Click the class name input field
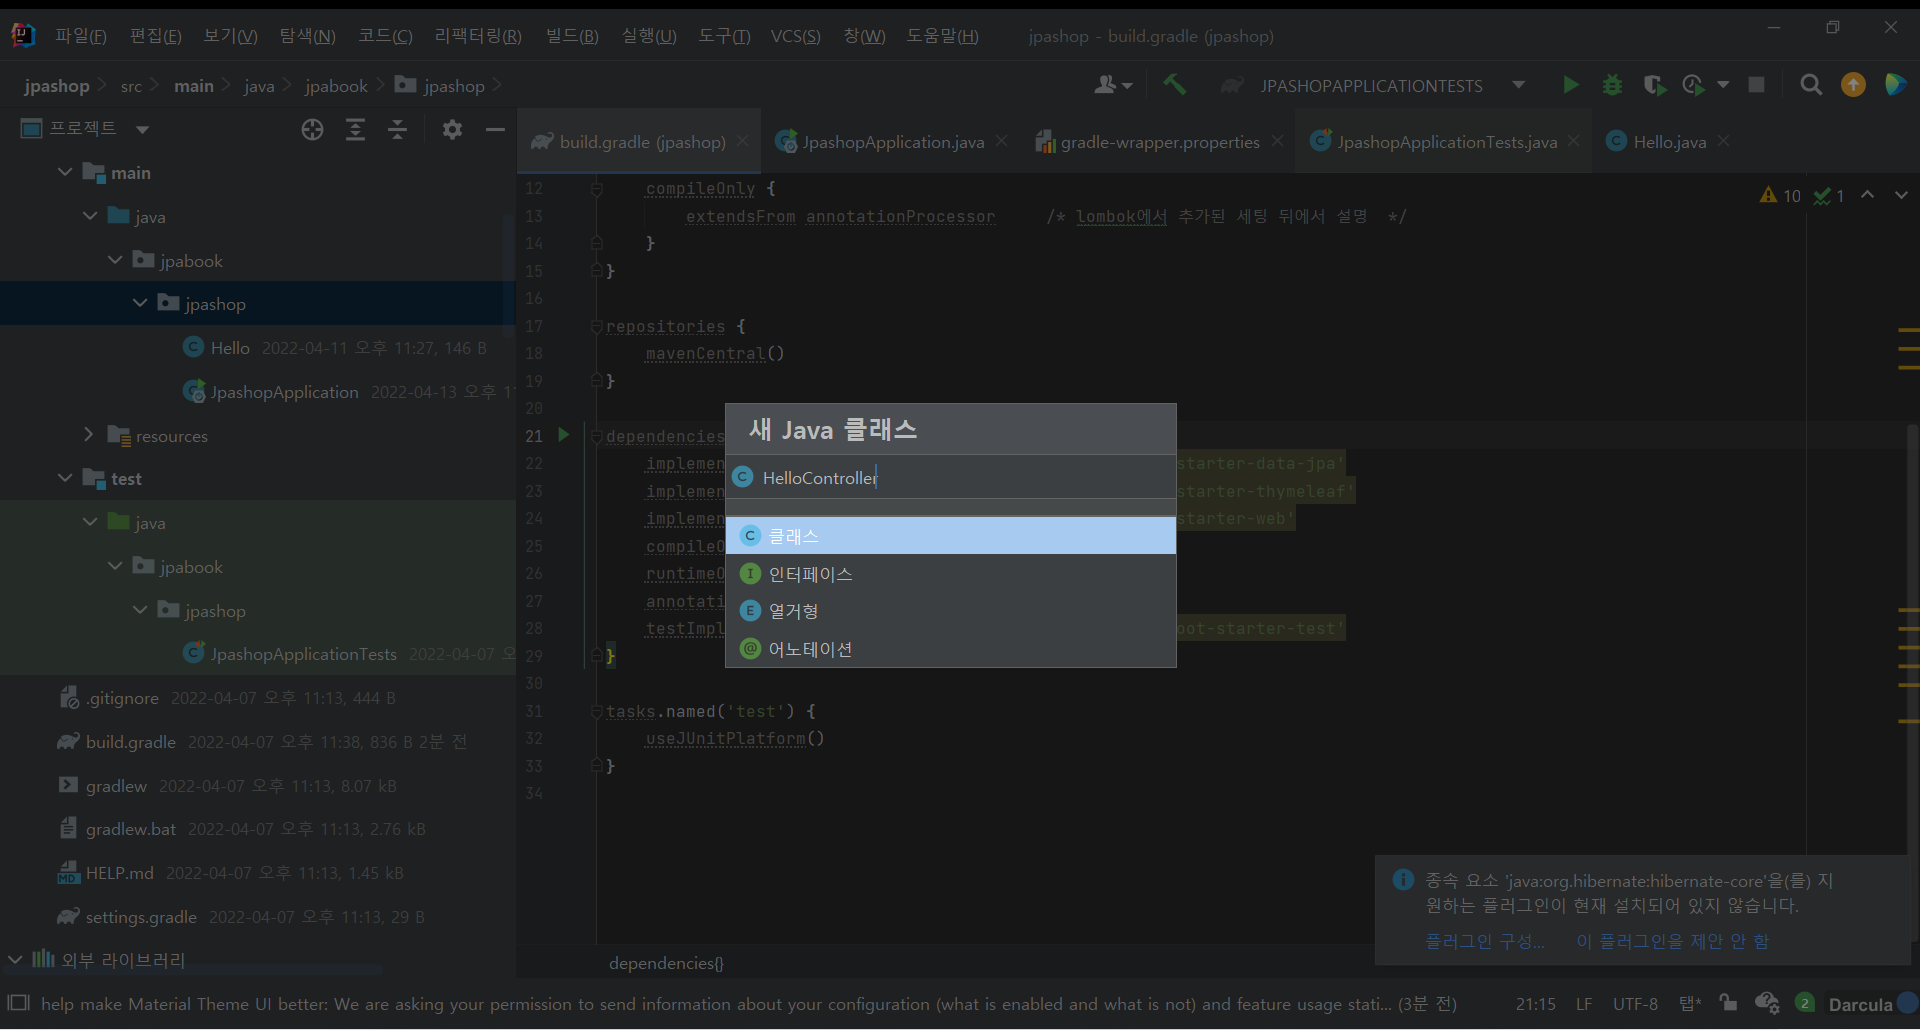 tap(950, 478)
